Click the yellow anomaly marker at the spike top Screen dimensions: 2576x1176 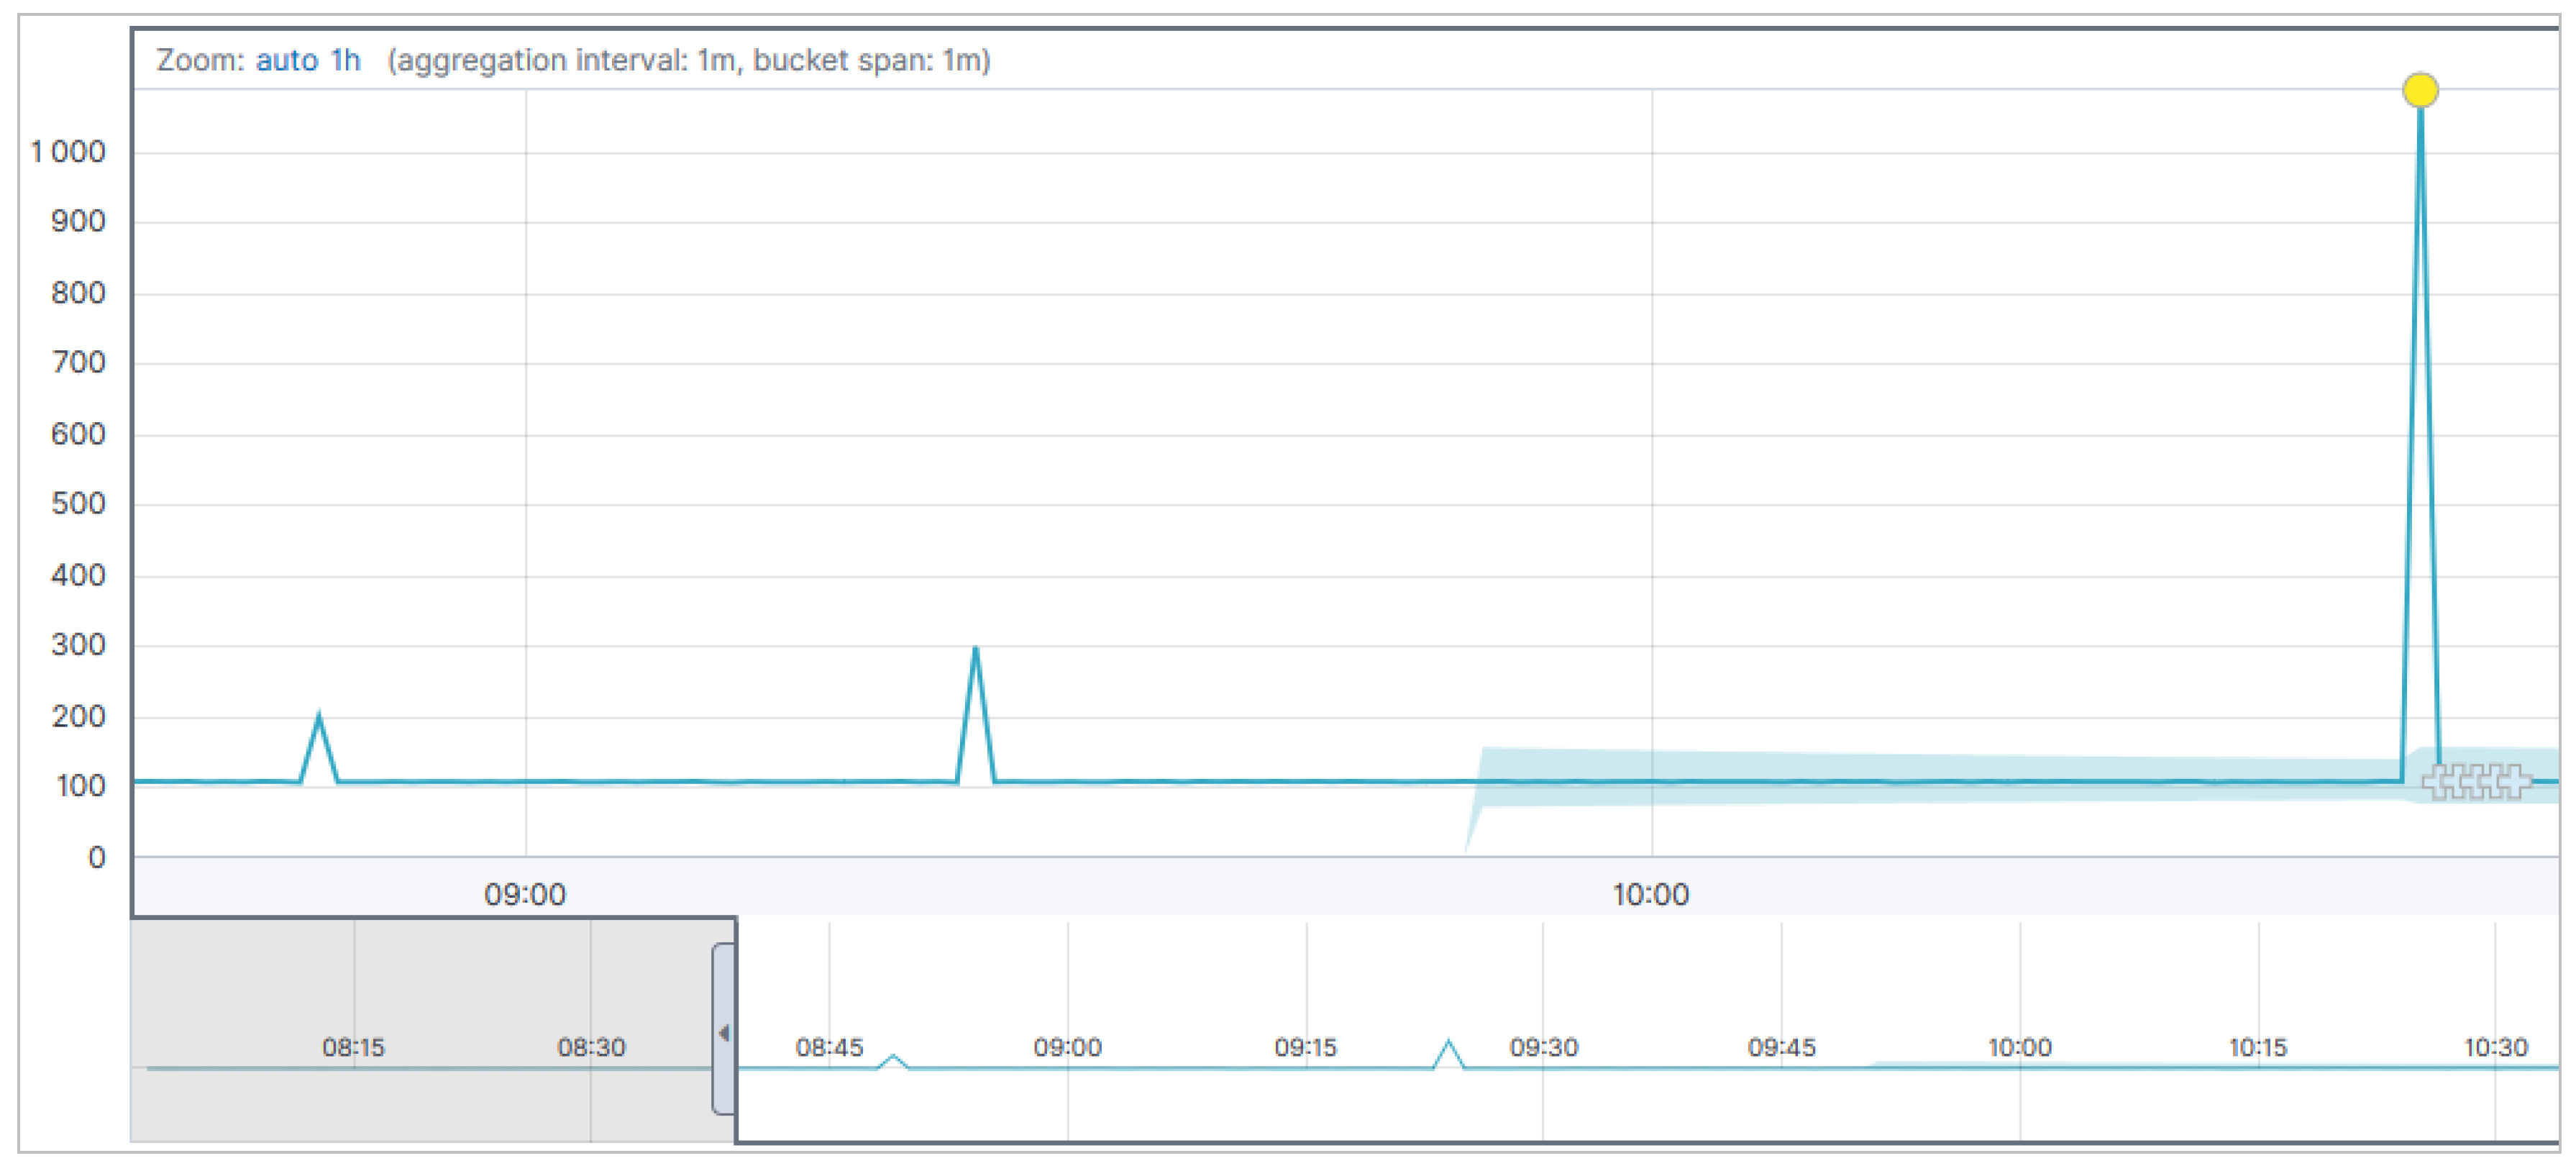[x=2419, y=91]
